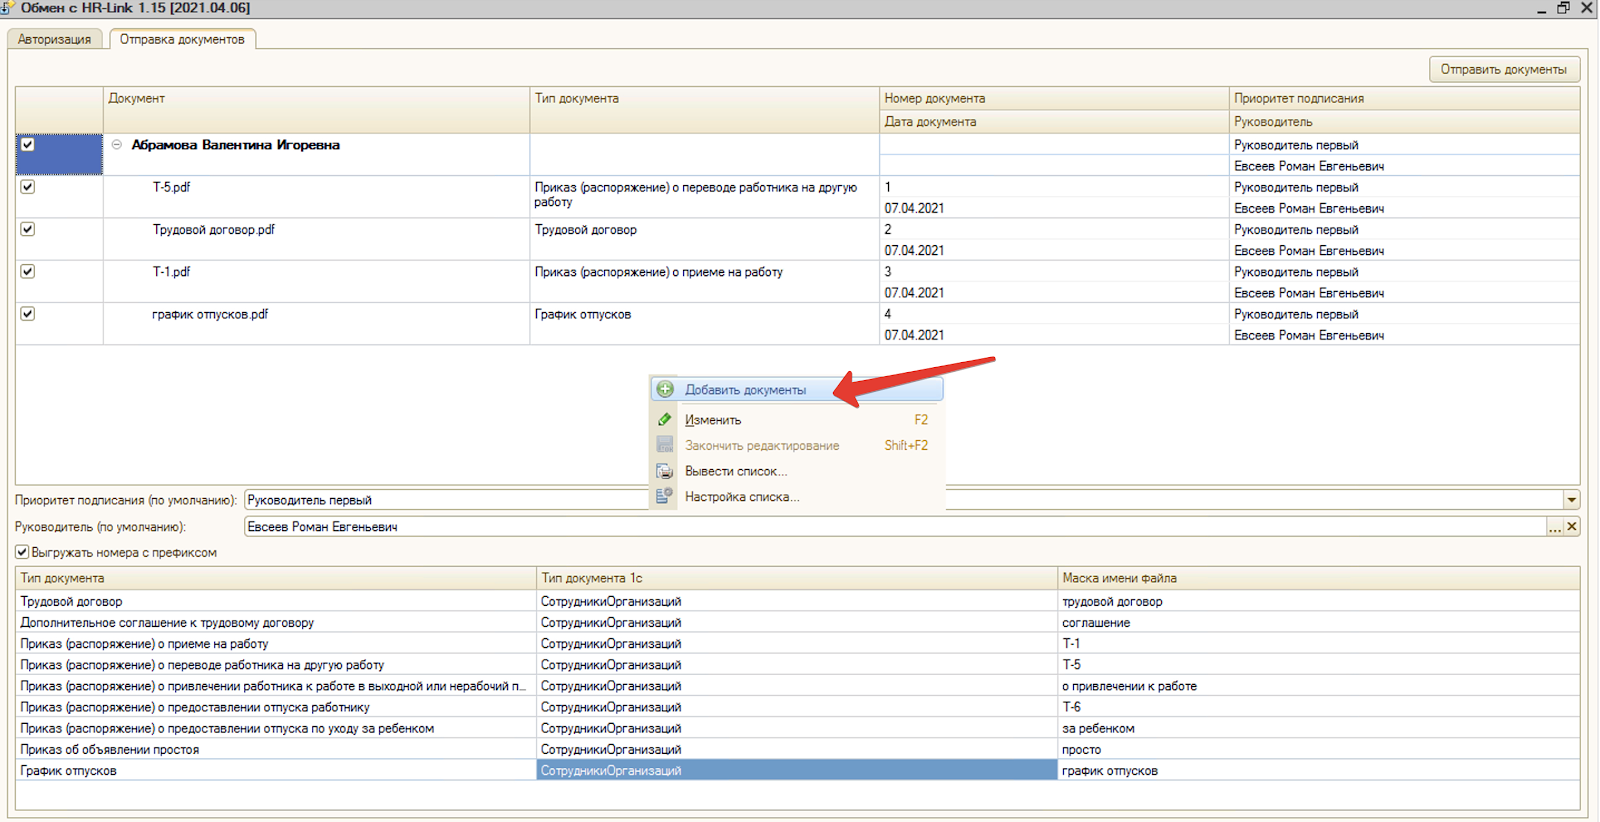The image size is (1600, 822).
Task: Click the Руководитель (по умолчанию) input field
Action: (x=895, y=526)
